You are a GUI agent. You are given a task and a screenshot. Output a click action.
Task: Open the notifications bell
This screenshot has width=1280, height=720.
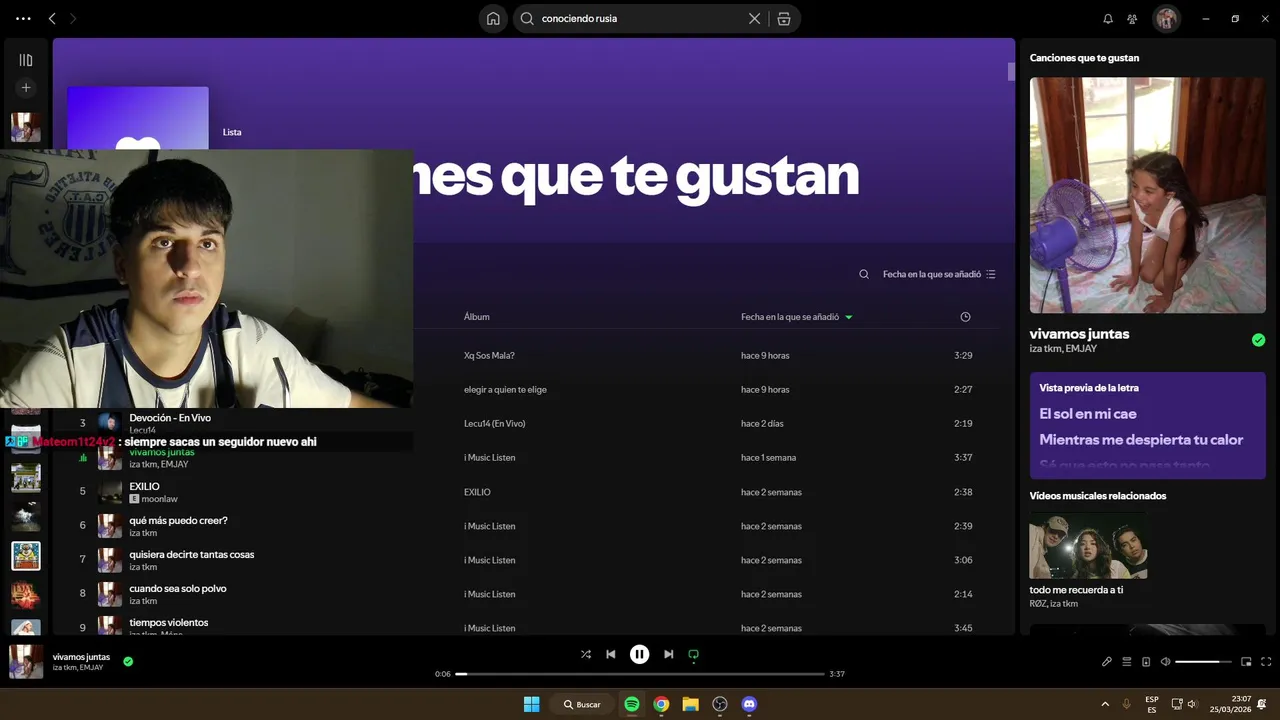(x=1108, y=19)
